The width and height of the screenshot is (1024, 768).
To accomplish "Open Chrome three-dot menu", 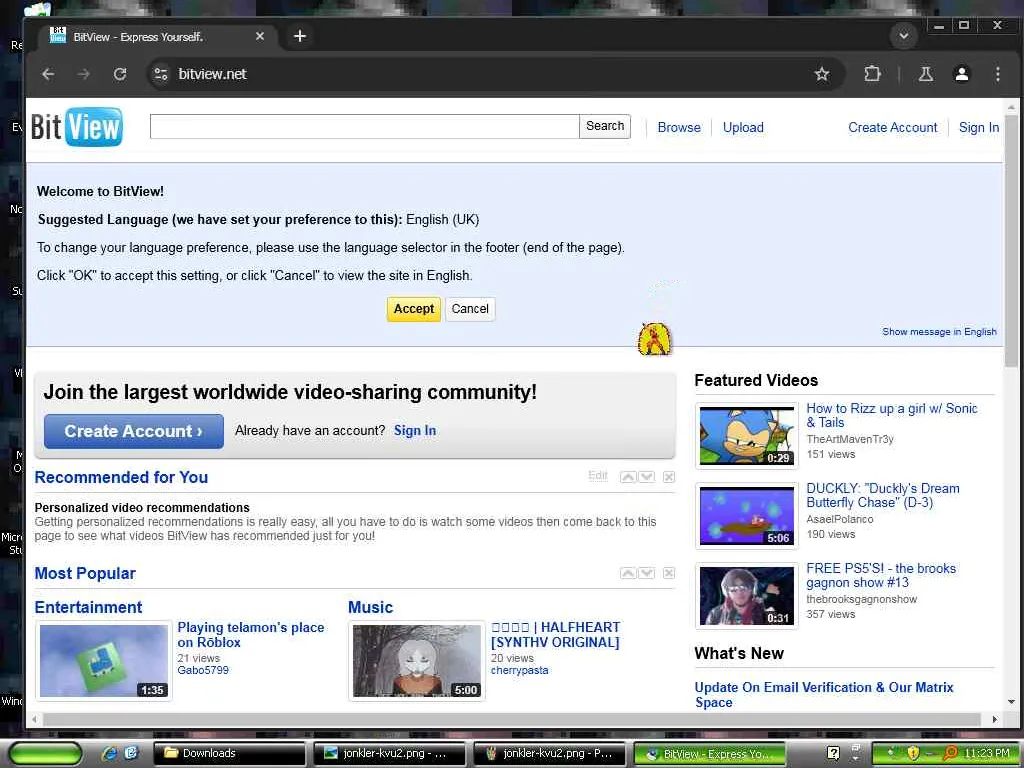I will tap(997, 74).
